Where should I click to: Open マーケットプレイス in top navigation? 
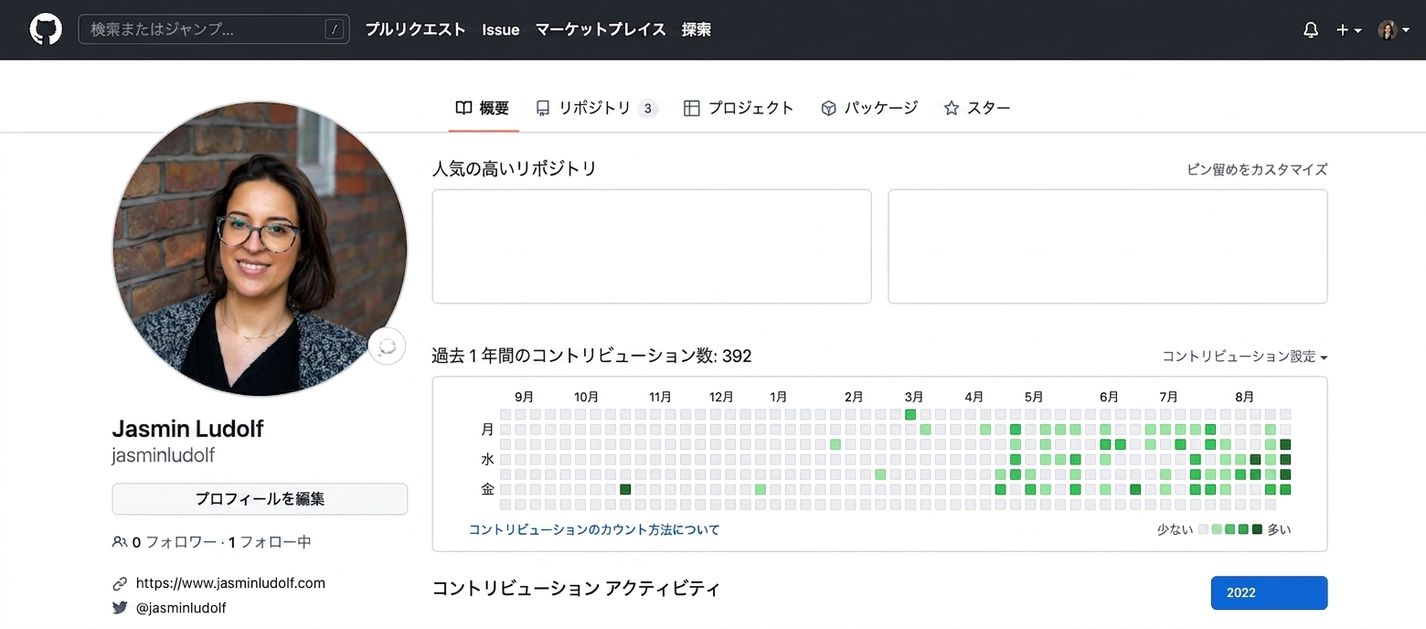[x=600, y=30]
